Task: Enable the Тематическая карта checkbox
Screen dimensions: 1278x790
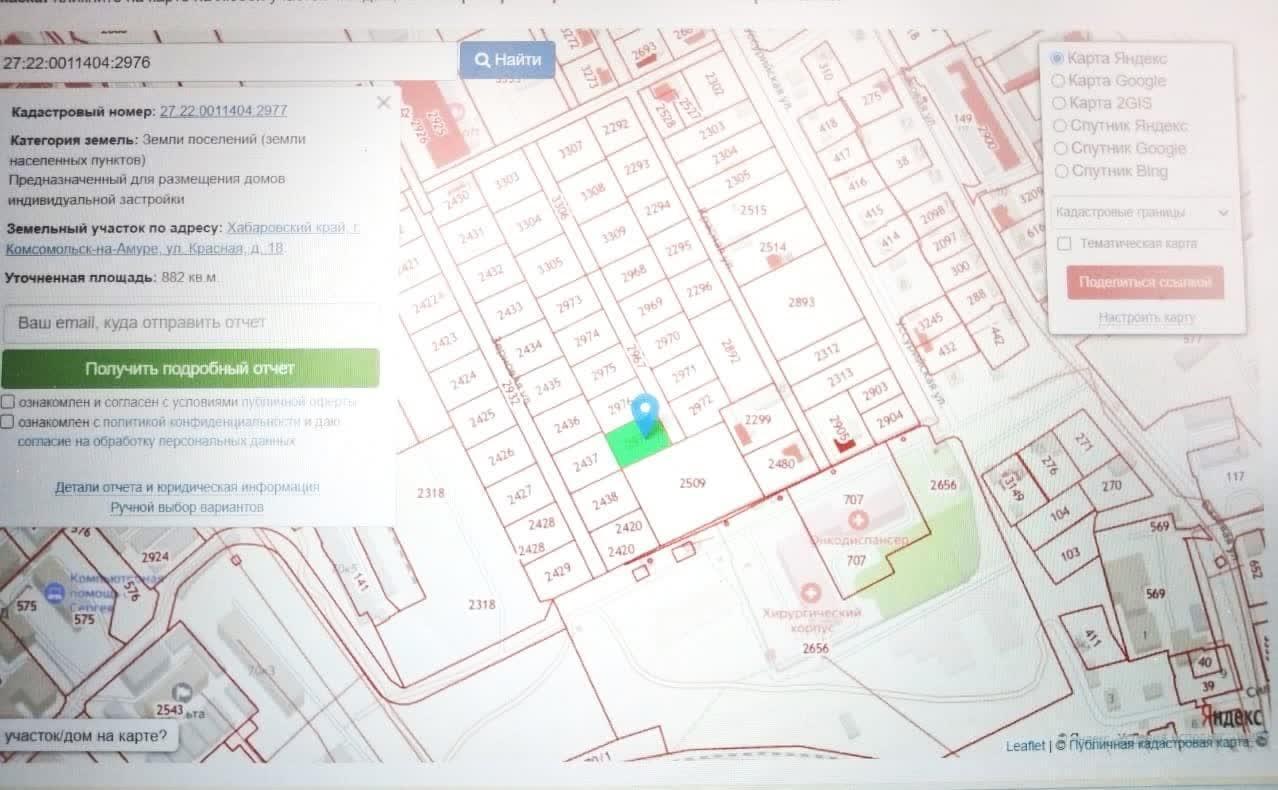Action: click(1064, 244)
